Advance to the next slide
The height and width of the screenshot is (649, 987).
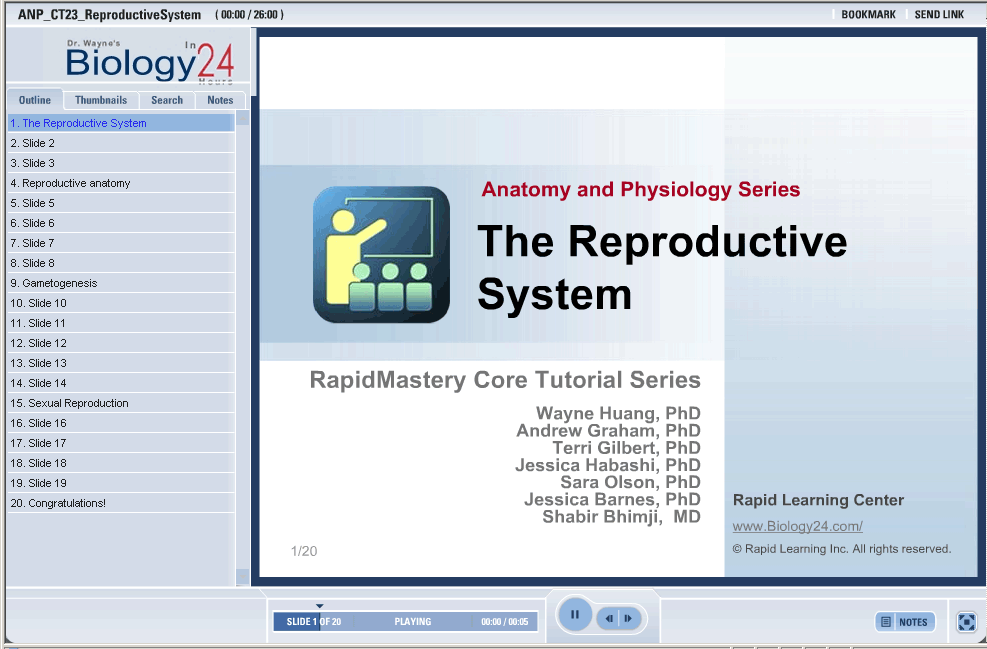tap(628, 619)
